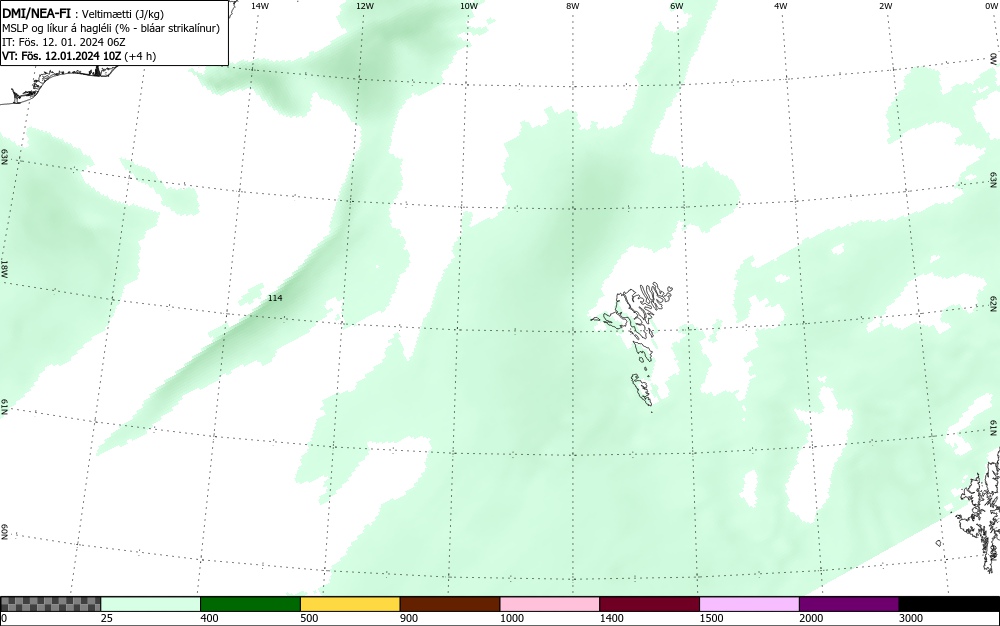Click the legend value 900
The image size is (1000, 626).
409,618
